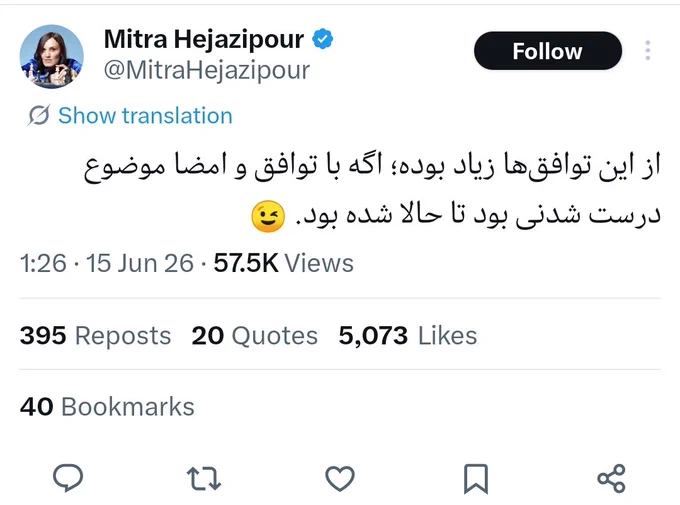Tap the repost arrows icon
The image size is (680, 505).
coord(204,478)
